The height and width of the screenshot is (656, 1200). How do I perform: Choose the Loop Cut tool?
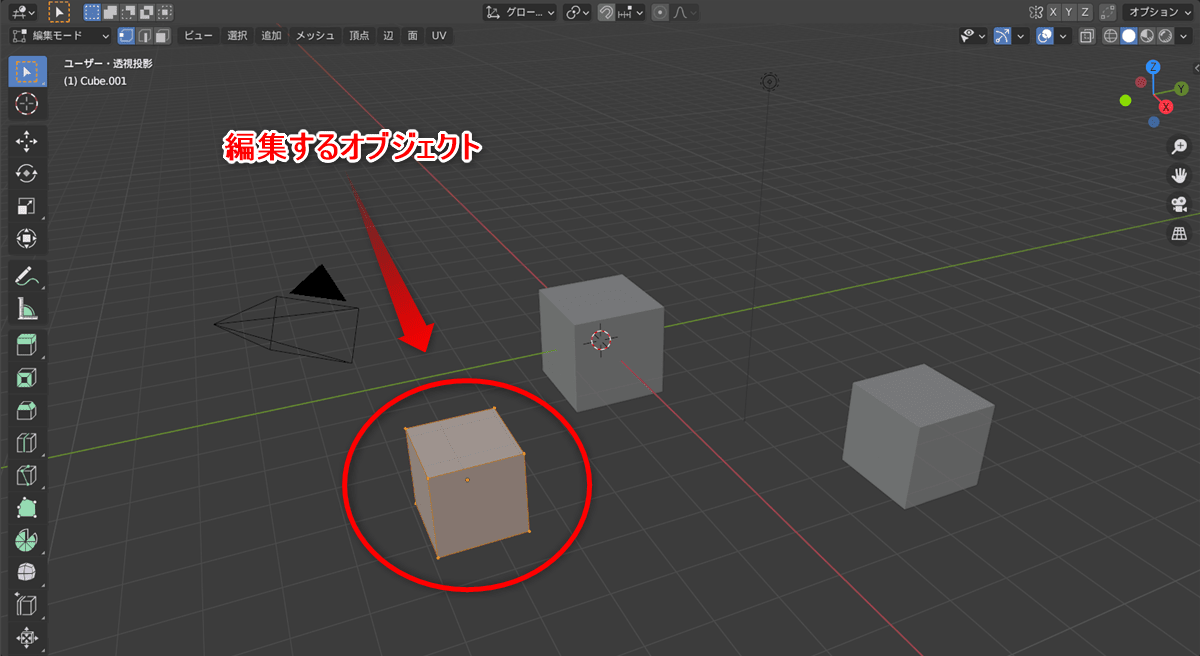point(27,443)
